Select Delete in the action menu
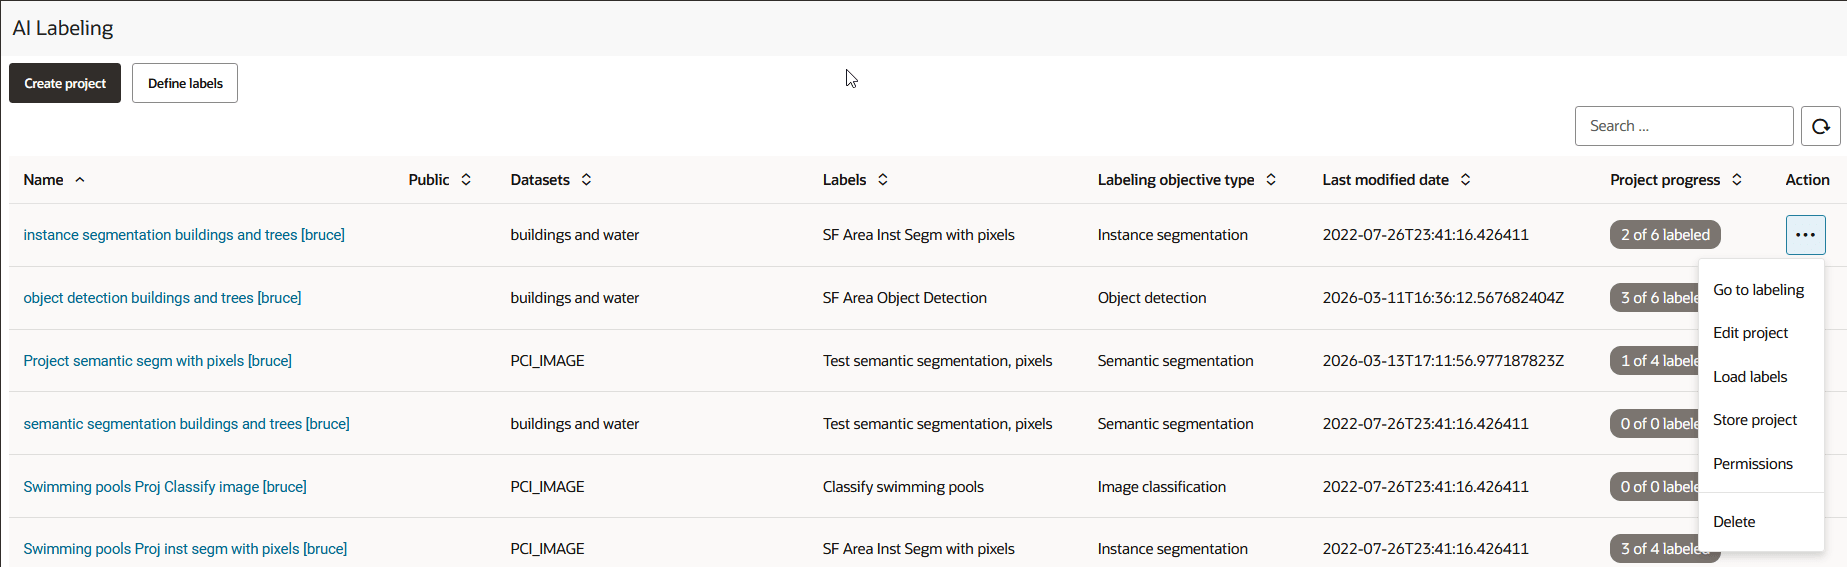 [x=1734, y=522]
